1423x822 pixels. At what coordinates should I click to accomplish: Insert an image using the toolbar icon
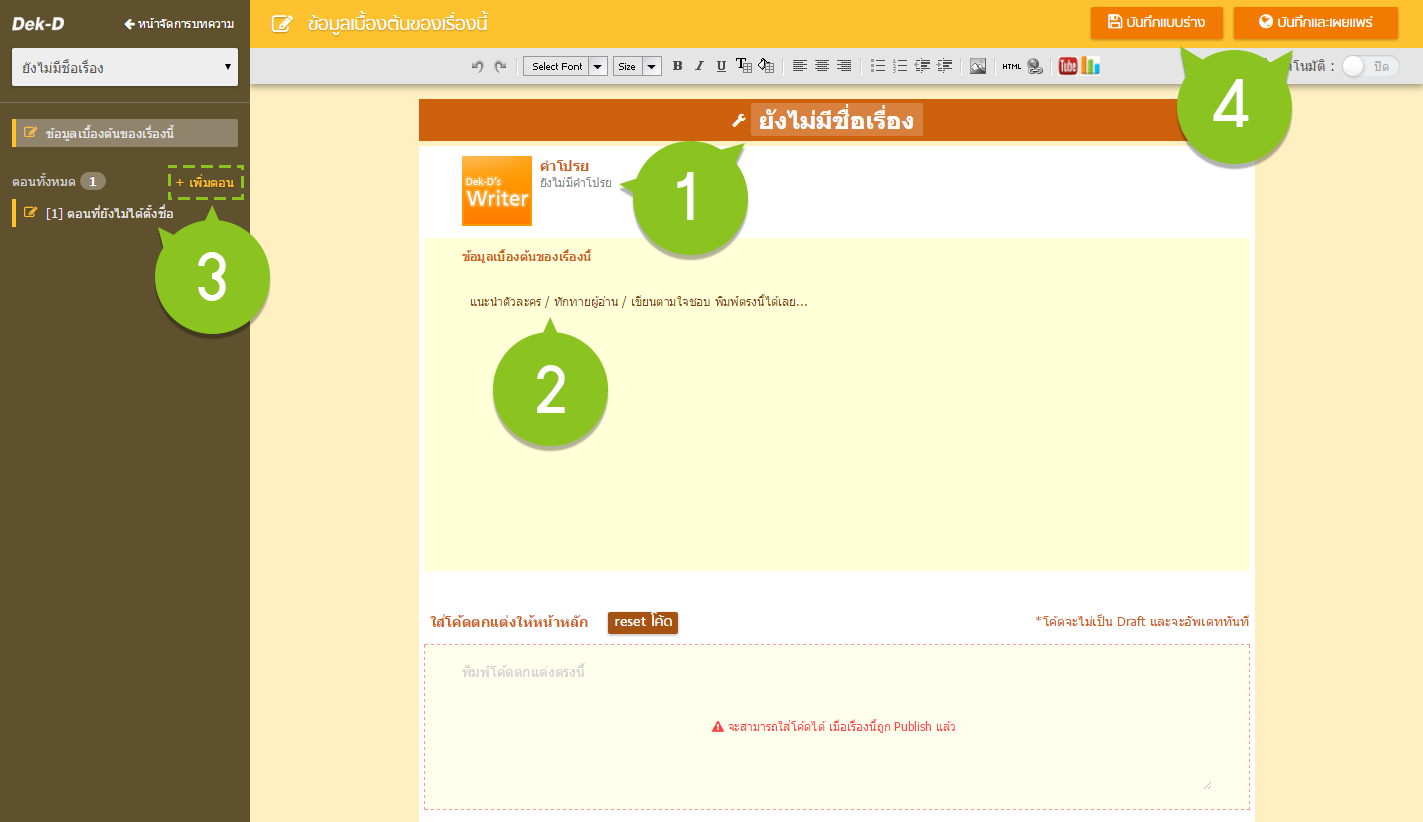point(978,65)
